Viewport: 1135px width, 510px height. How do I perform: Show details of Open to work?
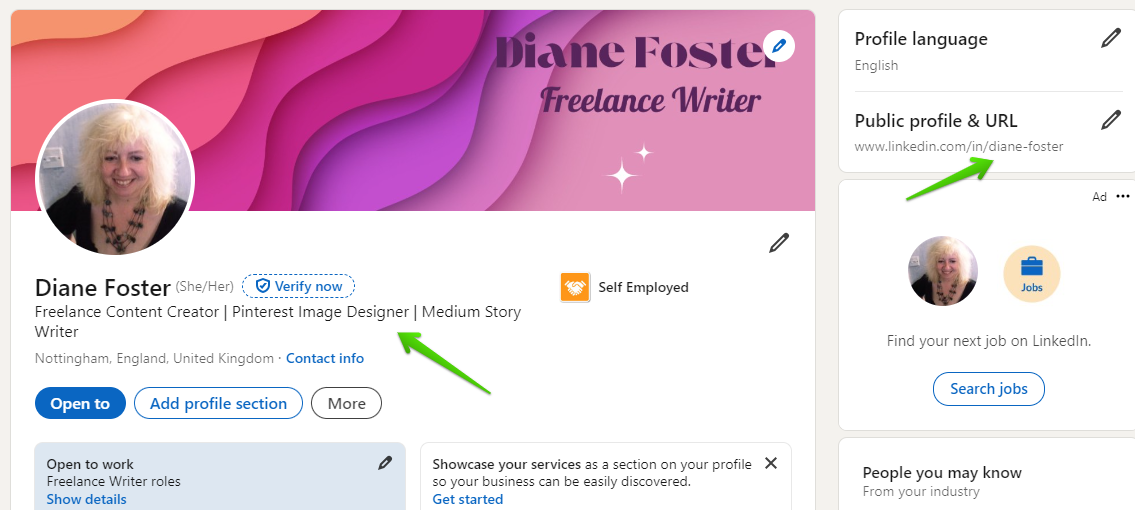click(86, 499)
